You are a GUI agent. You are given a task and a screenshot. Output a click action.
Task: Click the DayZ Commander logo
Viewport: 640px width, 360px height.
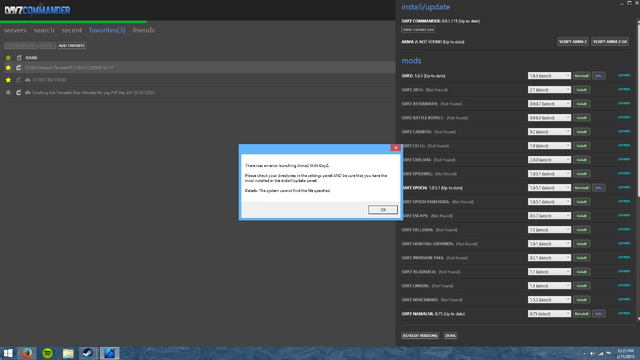(x=37, y=10)
